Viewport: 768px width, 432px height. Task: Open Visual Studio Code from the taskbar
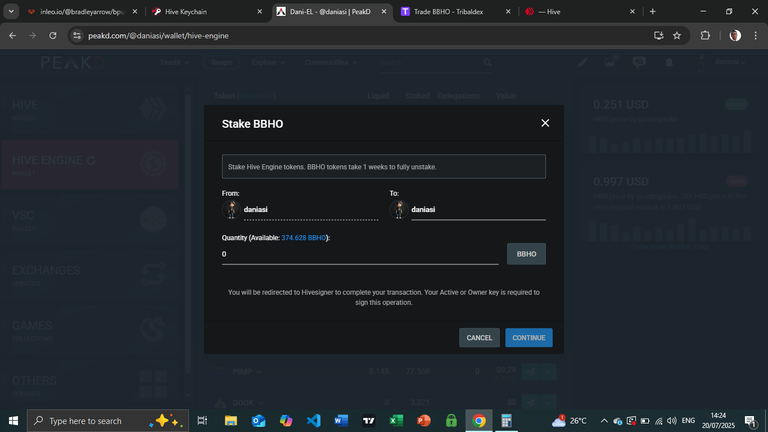point(313,420)
